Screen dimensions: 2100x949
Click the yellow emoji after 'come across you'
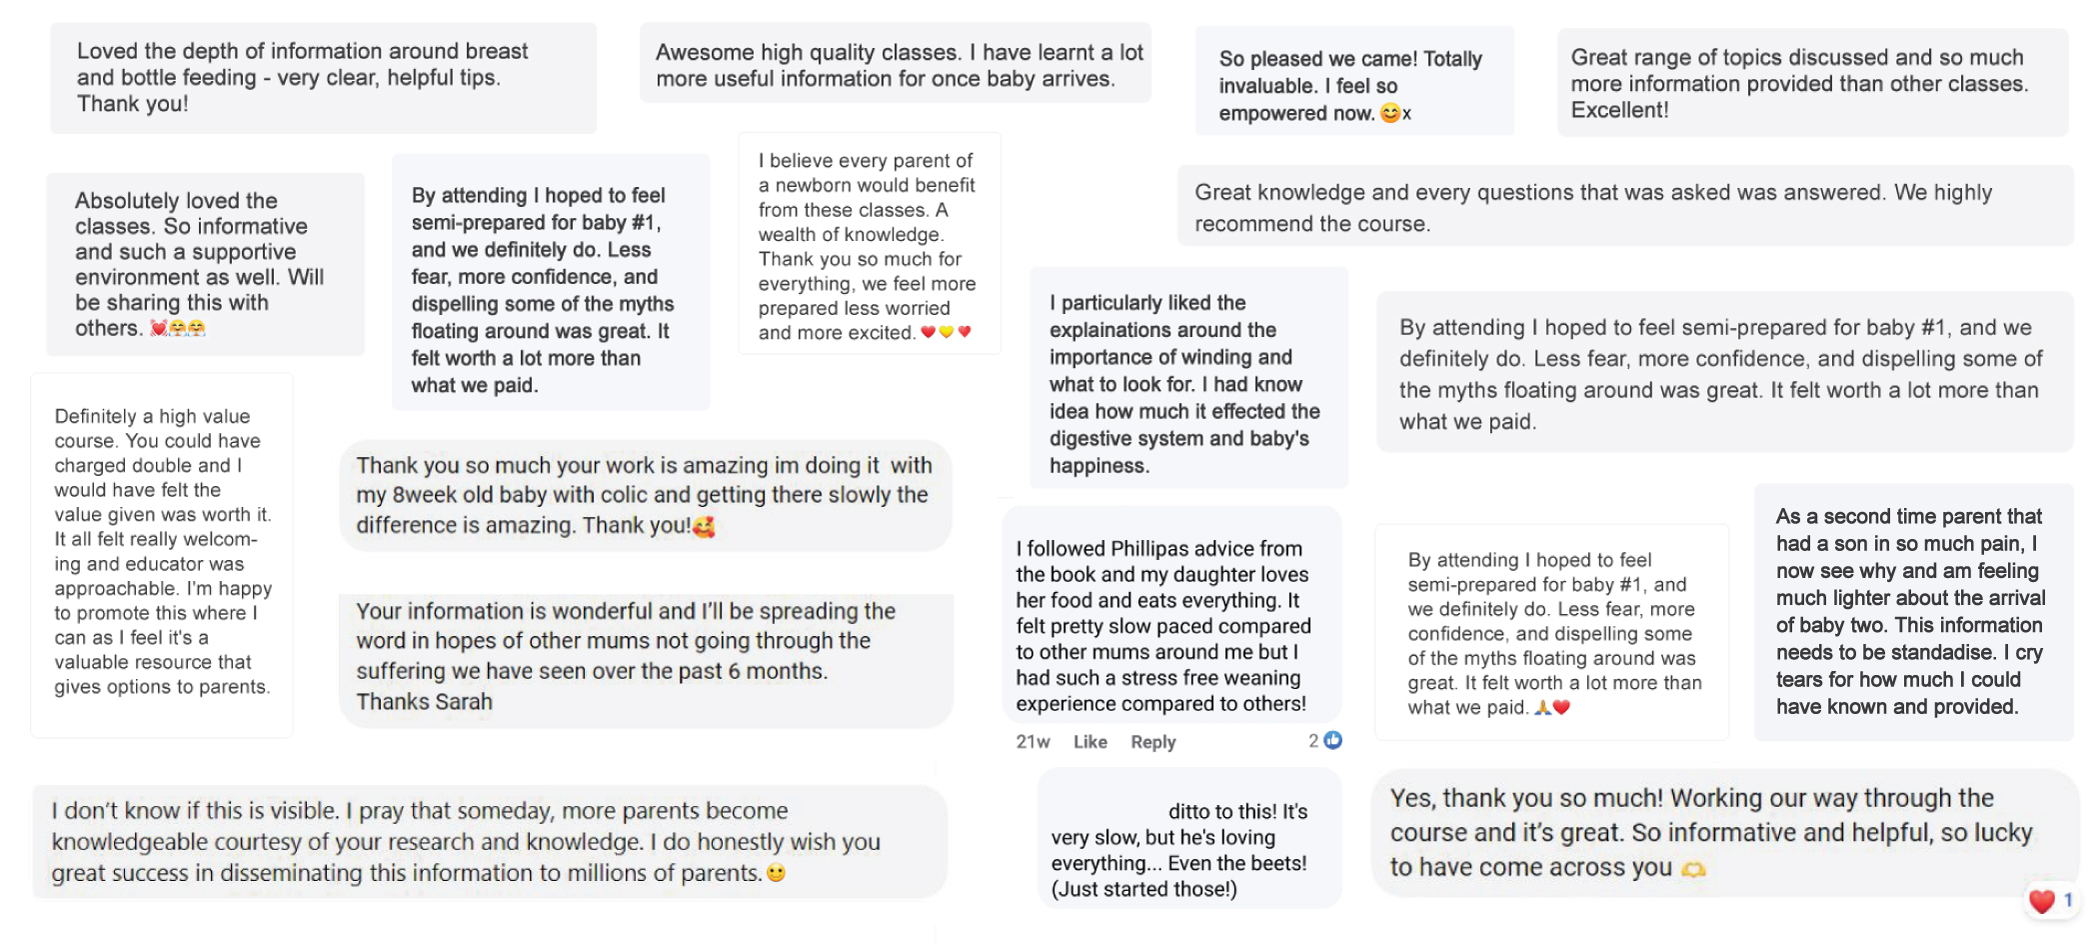click(1693, 869)
